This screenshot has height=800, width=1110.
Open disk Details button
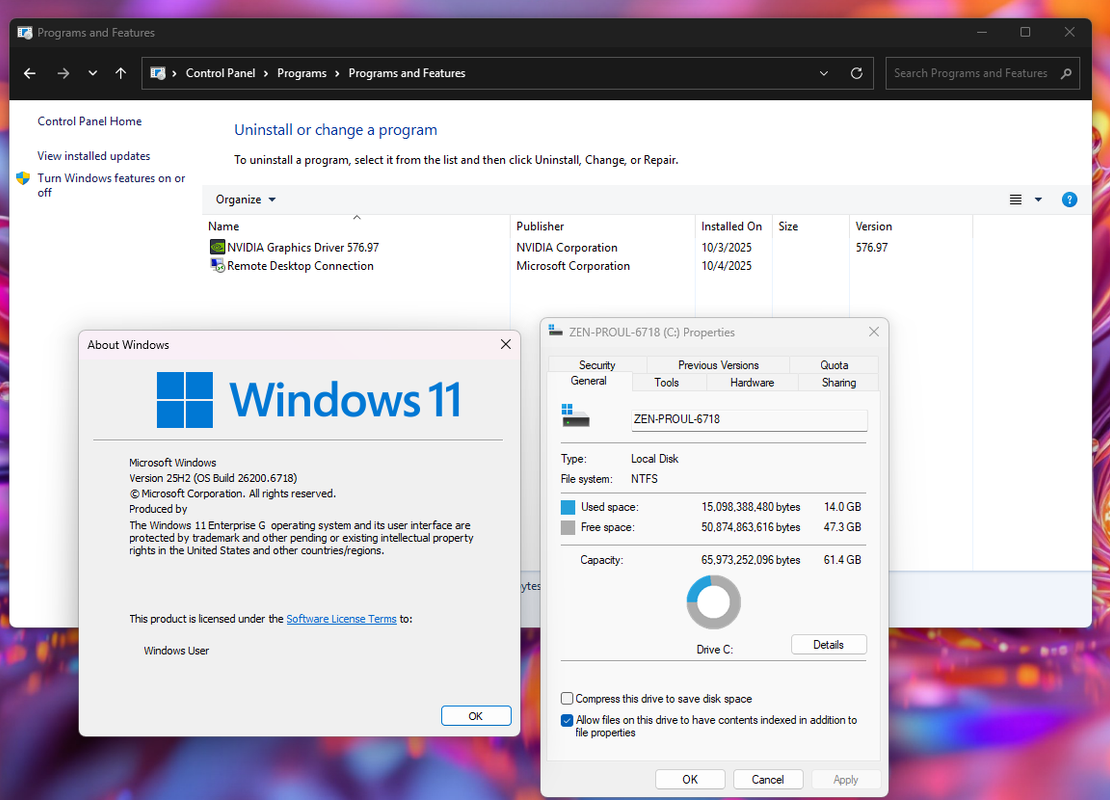point(828,644)
